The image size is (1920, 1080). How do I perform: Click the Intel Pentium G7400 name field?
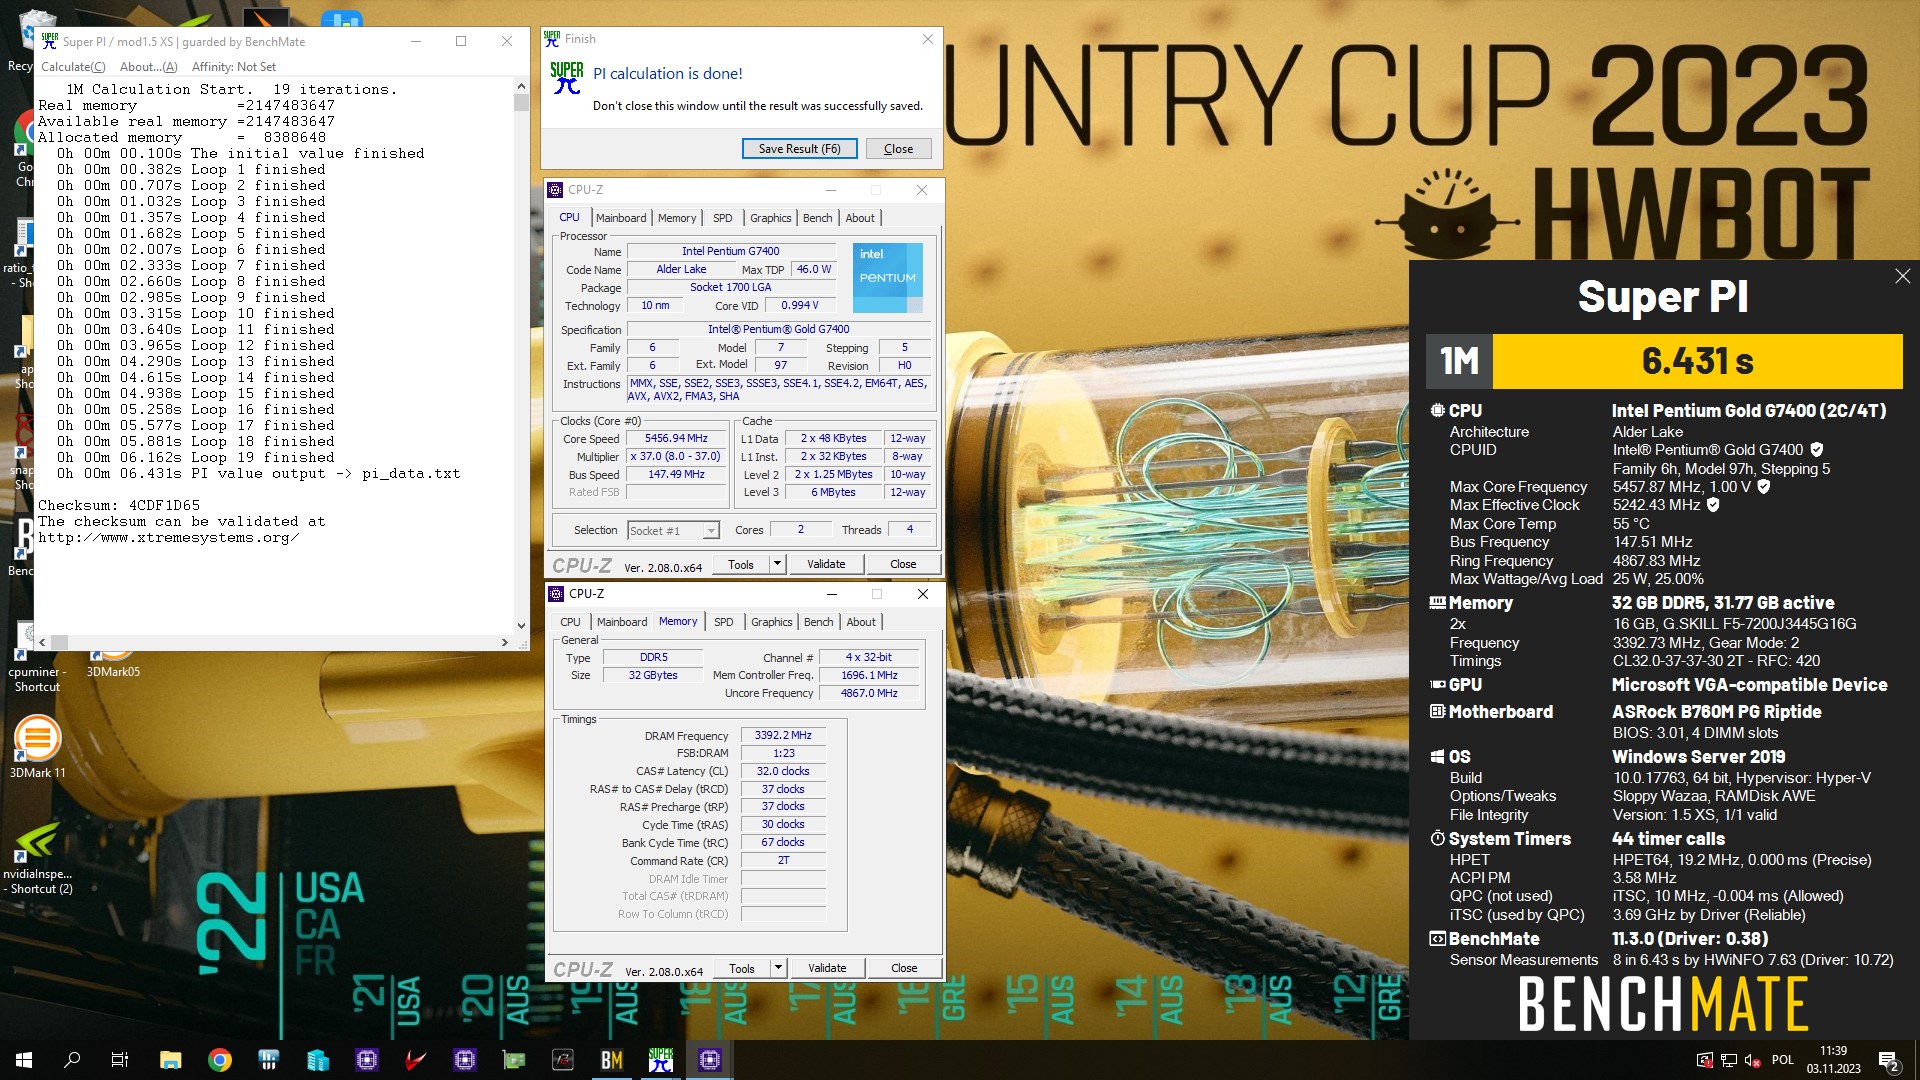(x=731, y=252)
